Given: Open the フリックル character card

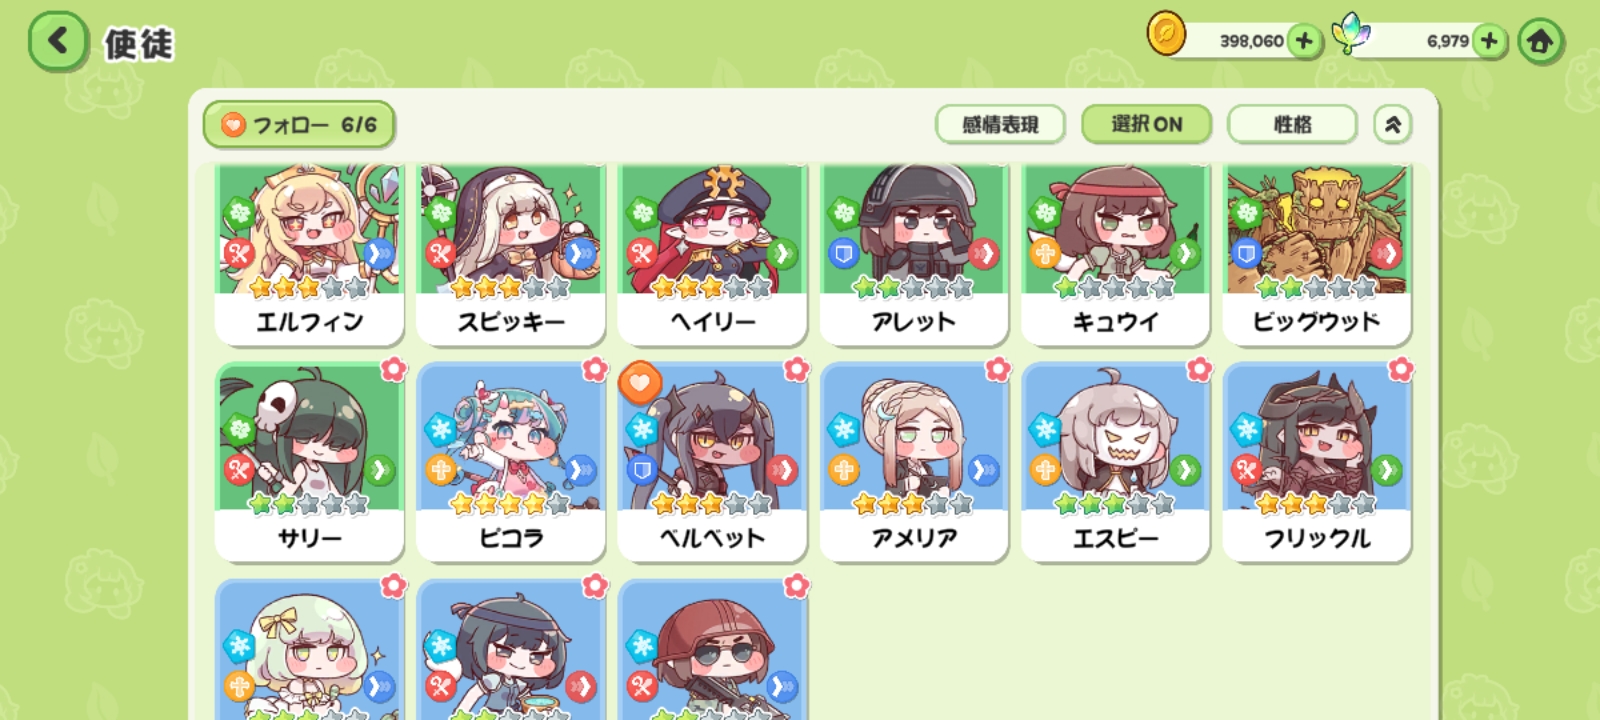Looking at the screenshot, I should coord(1316,462).
